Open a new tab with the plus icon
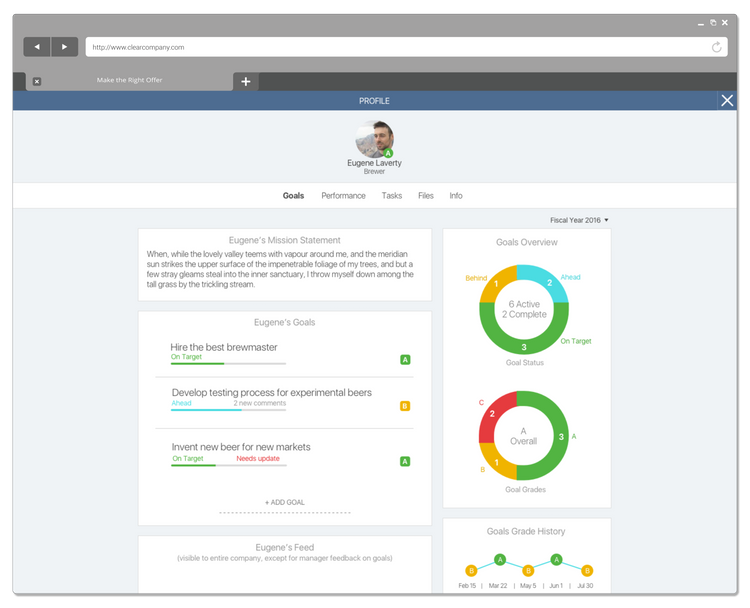The width and height of the screenshot is (750, 608). [x=246, y=81]
